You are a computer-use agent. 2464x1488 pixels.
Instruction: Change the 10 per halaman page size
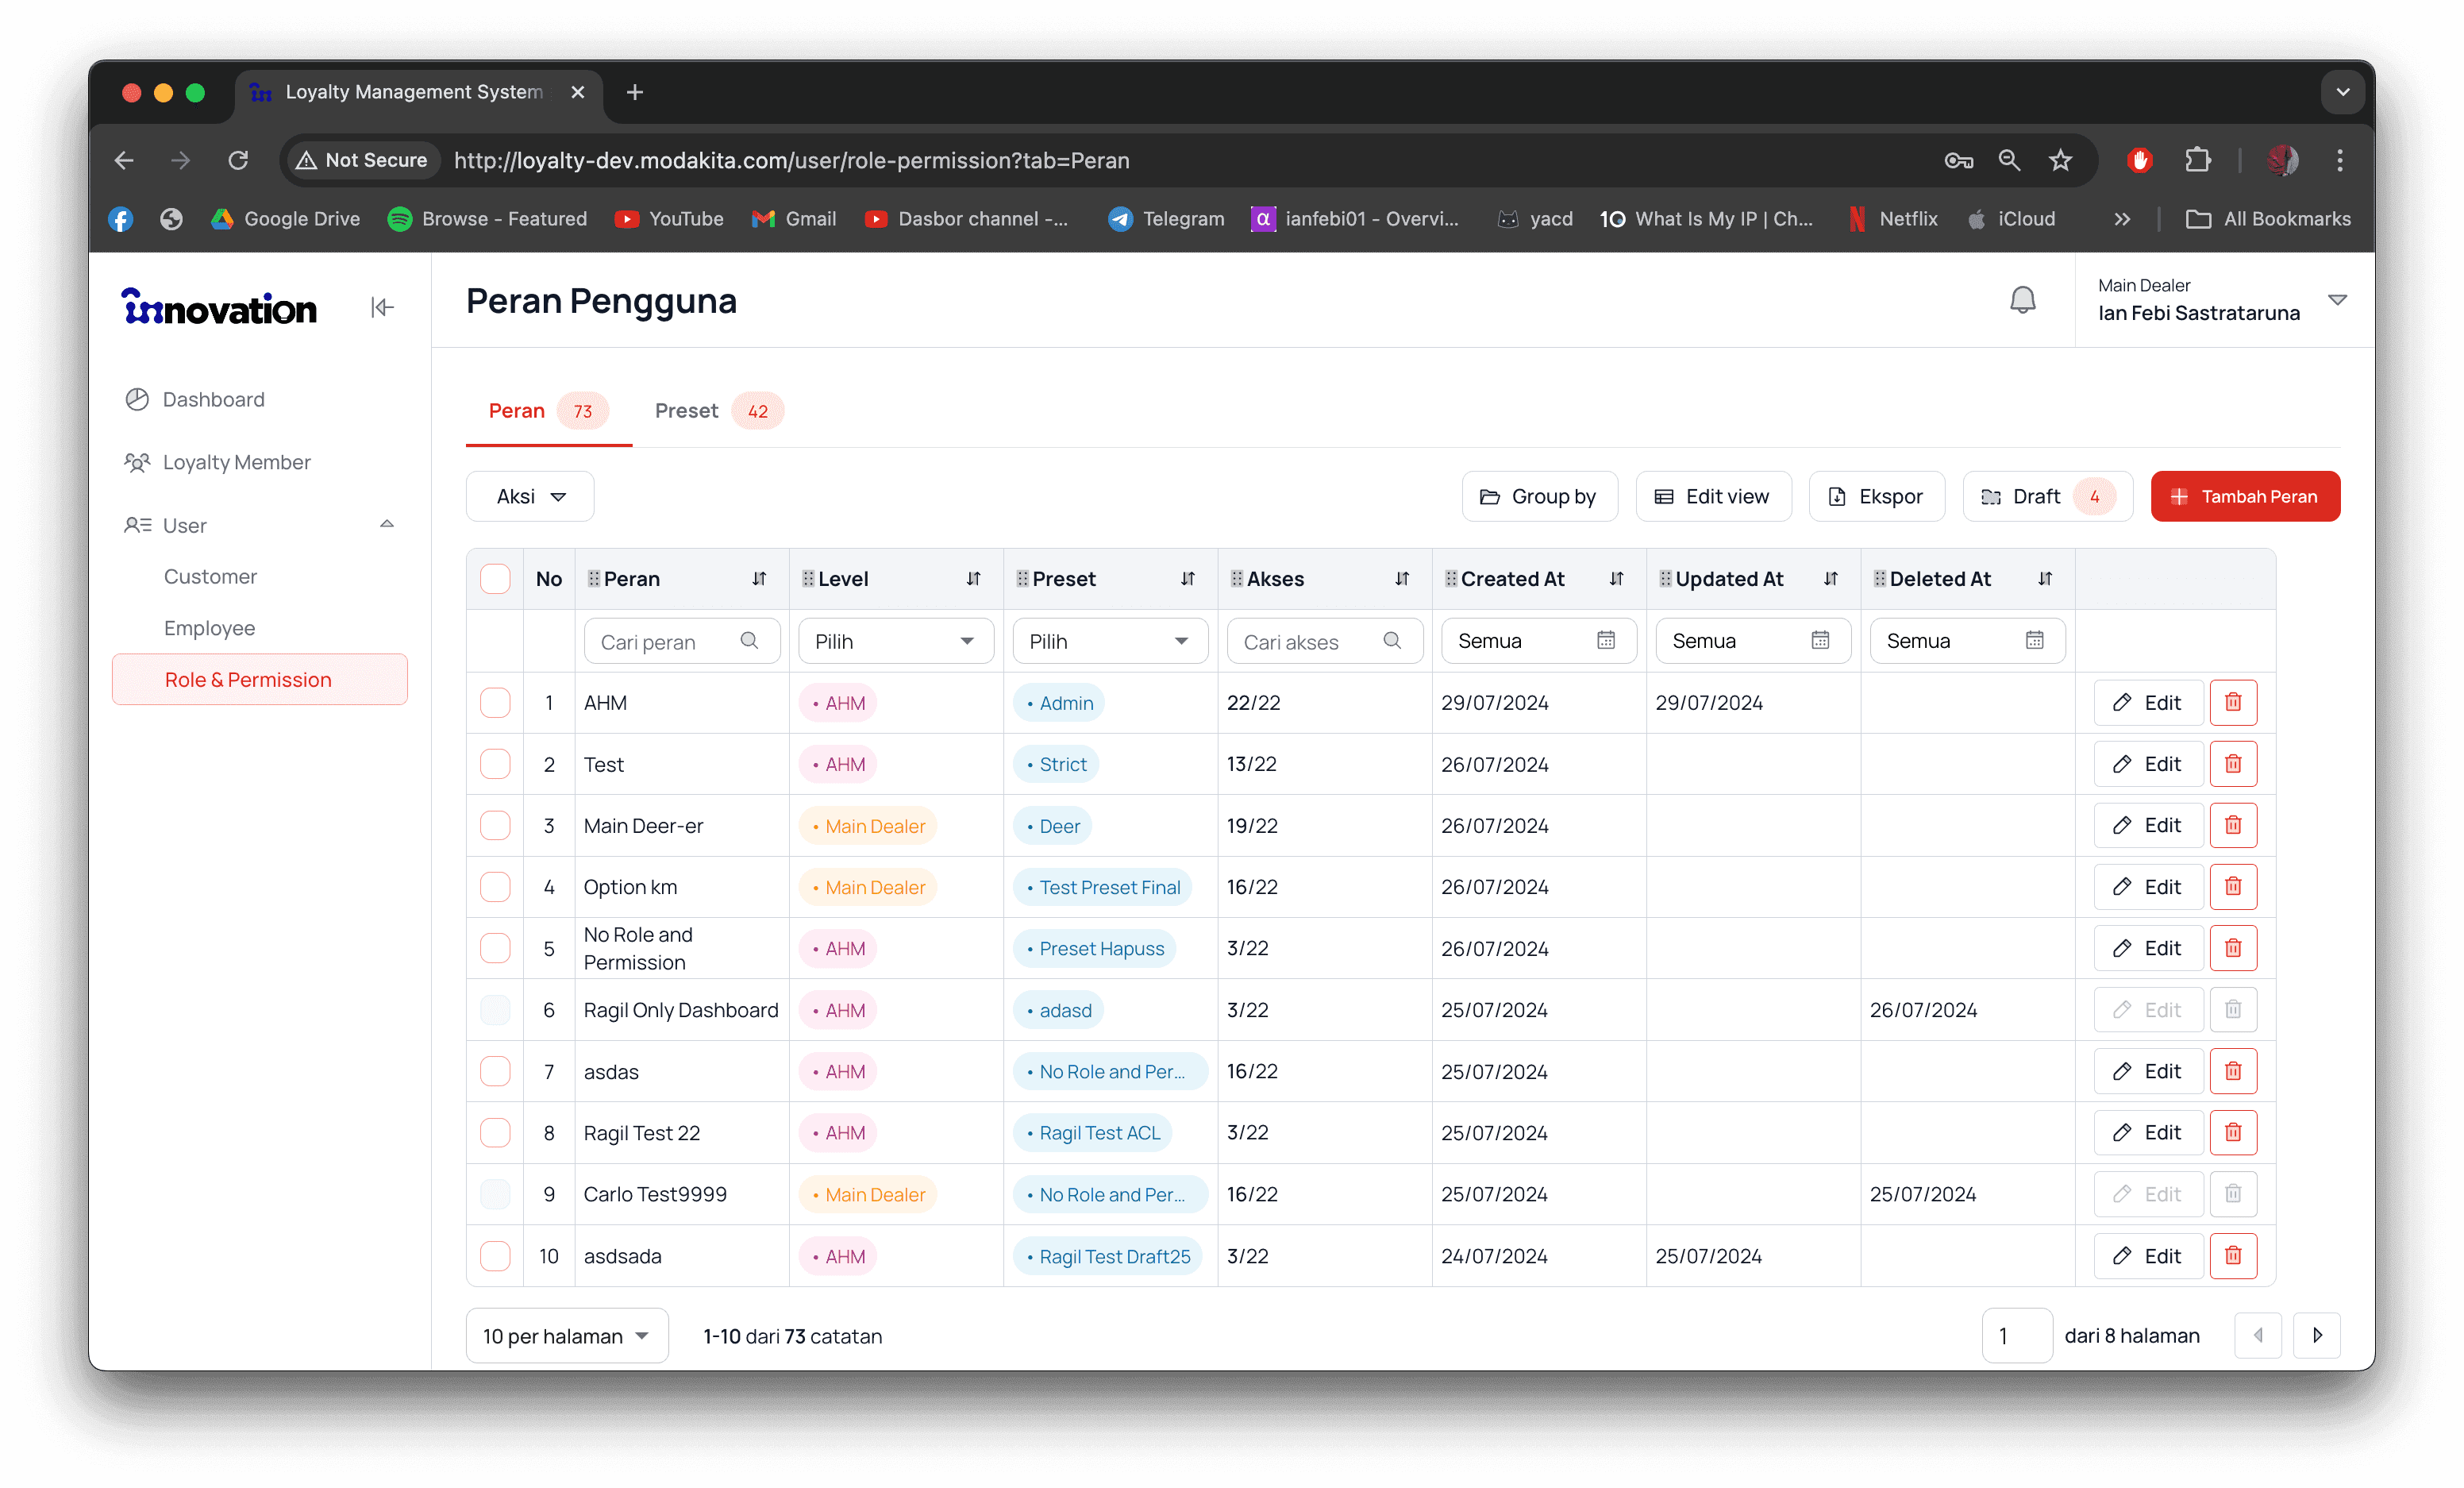coord(566,1336)
